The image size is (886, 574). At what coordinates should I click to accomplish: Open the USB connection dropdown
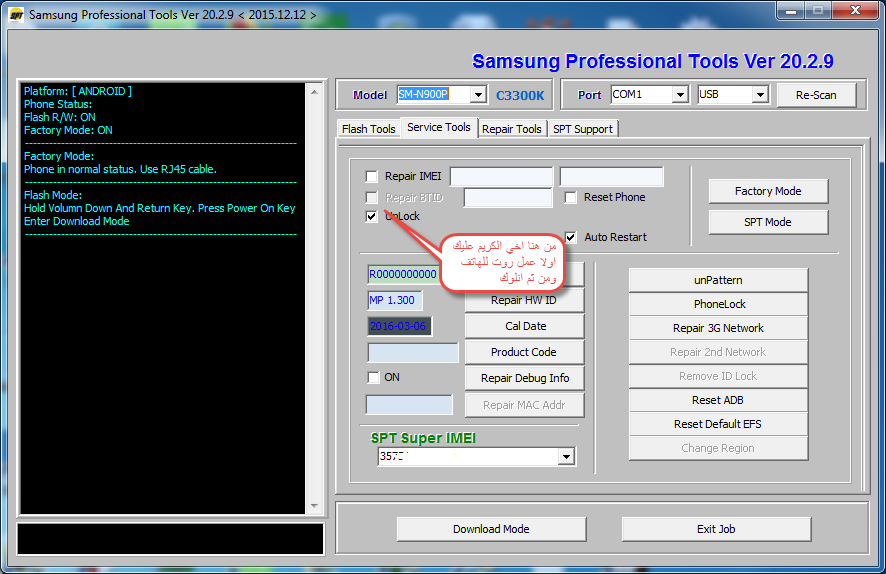tap(761, 94)
